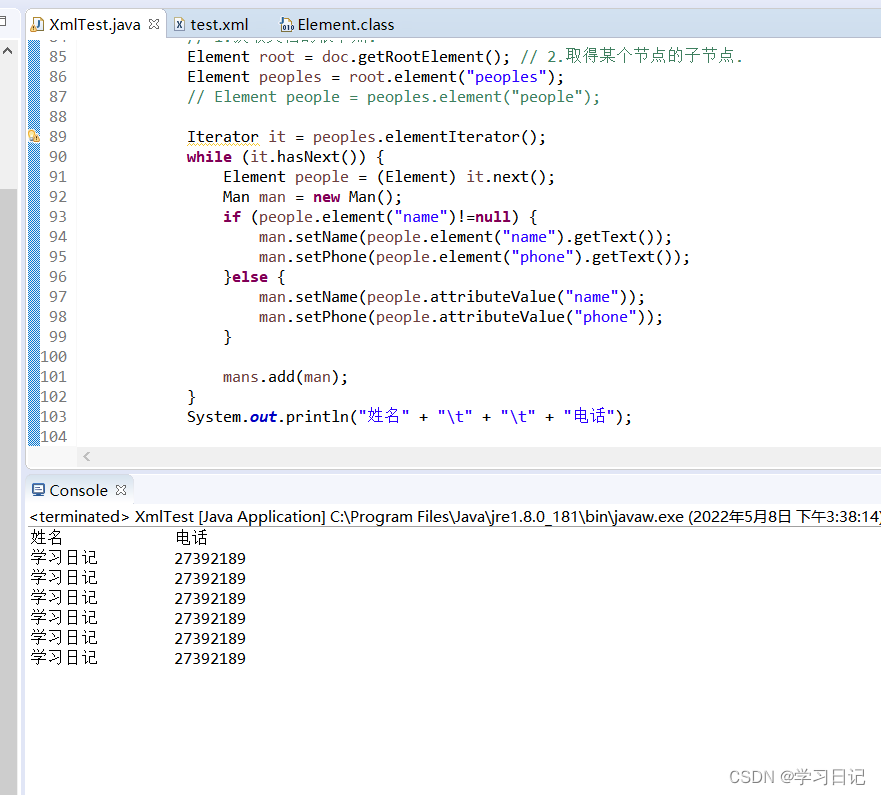This screenshot has width=881, height=795.
Task: Select the Console view tab
Action: pyautogui.click(x=78, y=490)
